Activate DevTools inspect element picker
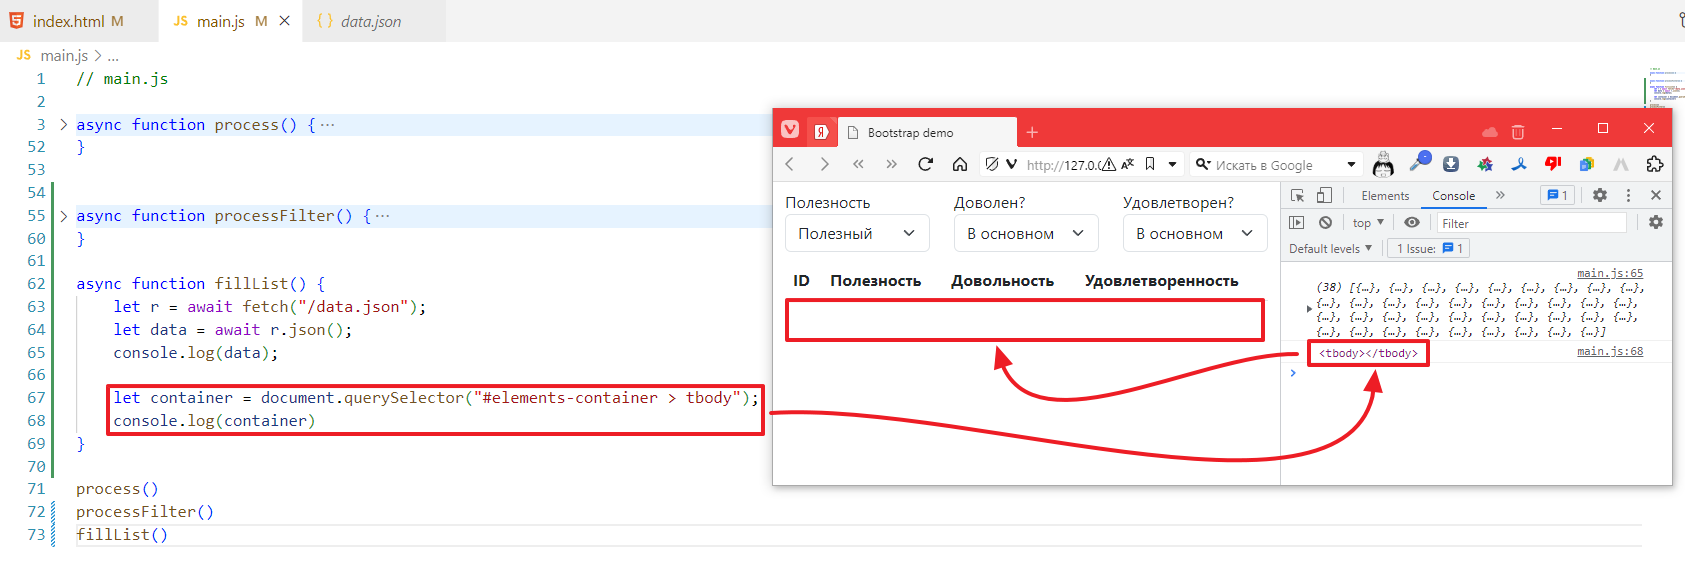This screenshot has height=564, width=1685. pos(1297,196)
